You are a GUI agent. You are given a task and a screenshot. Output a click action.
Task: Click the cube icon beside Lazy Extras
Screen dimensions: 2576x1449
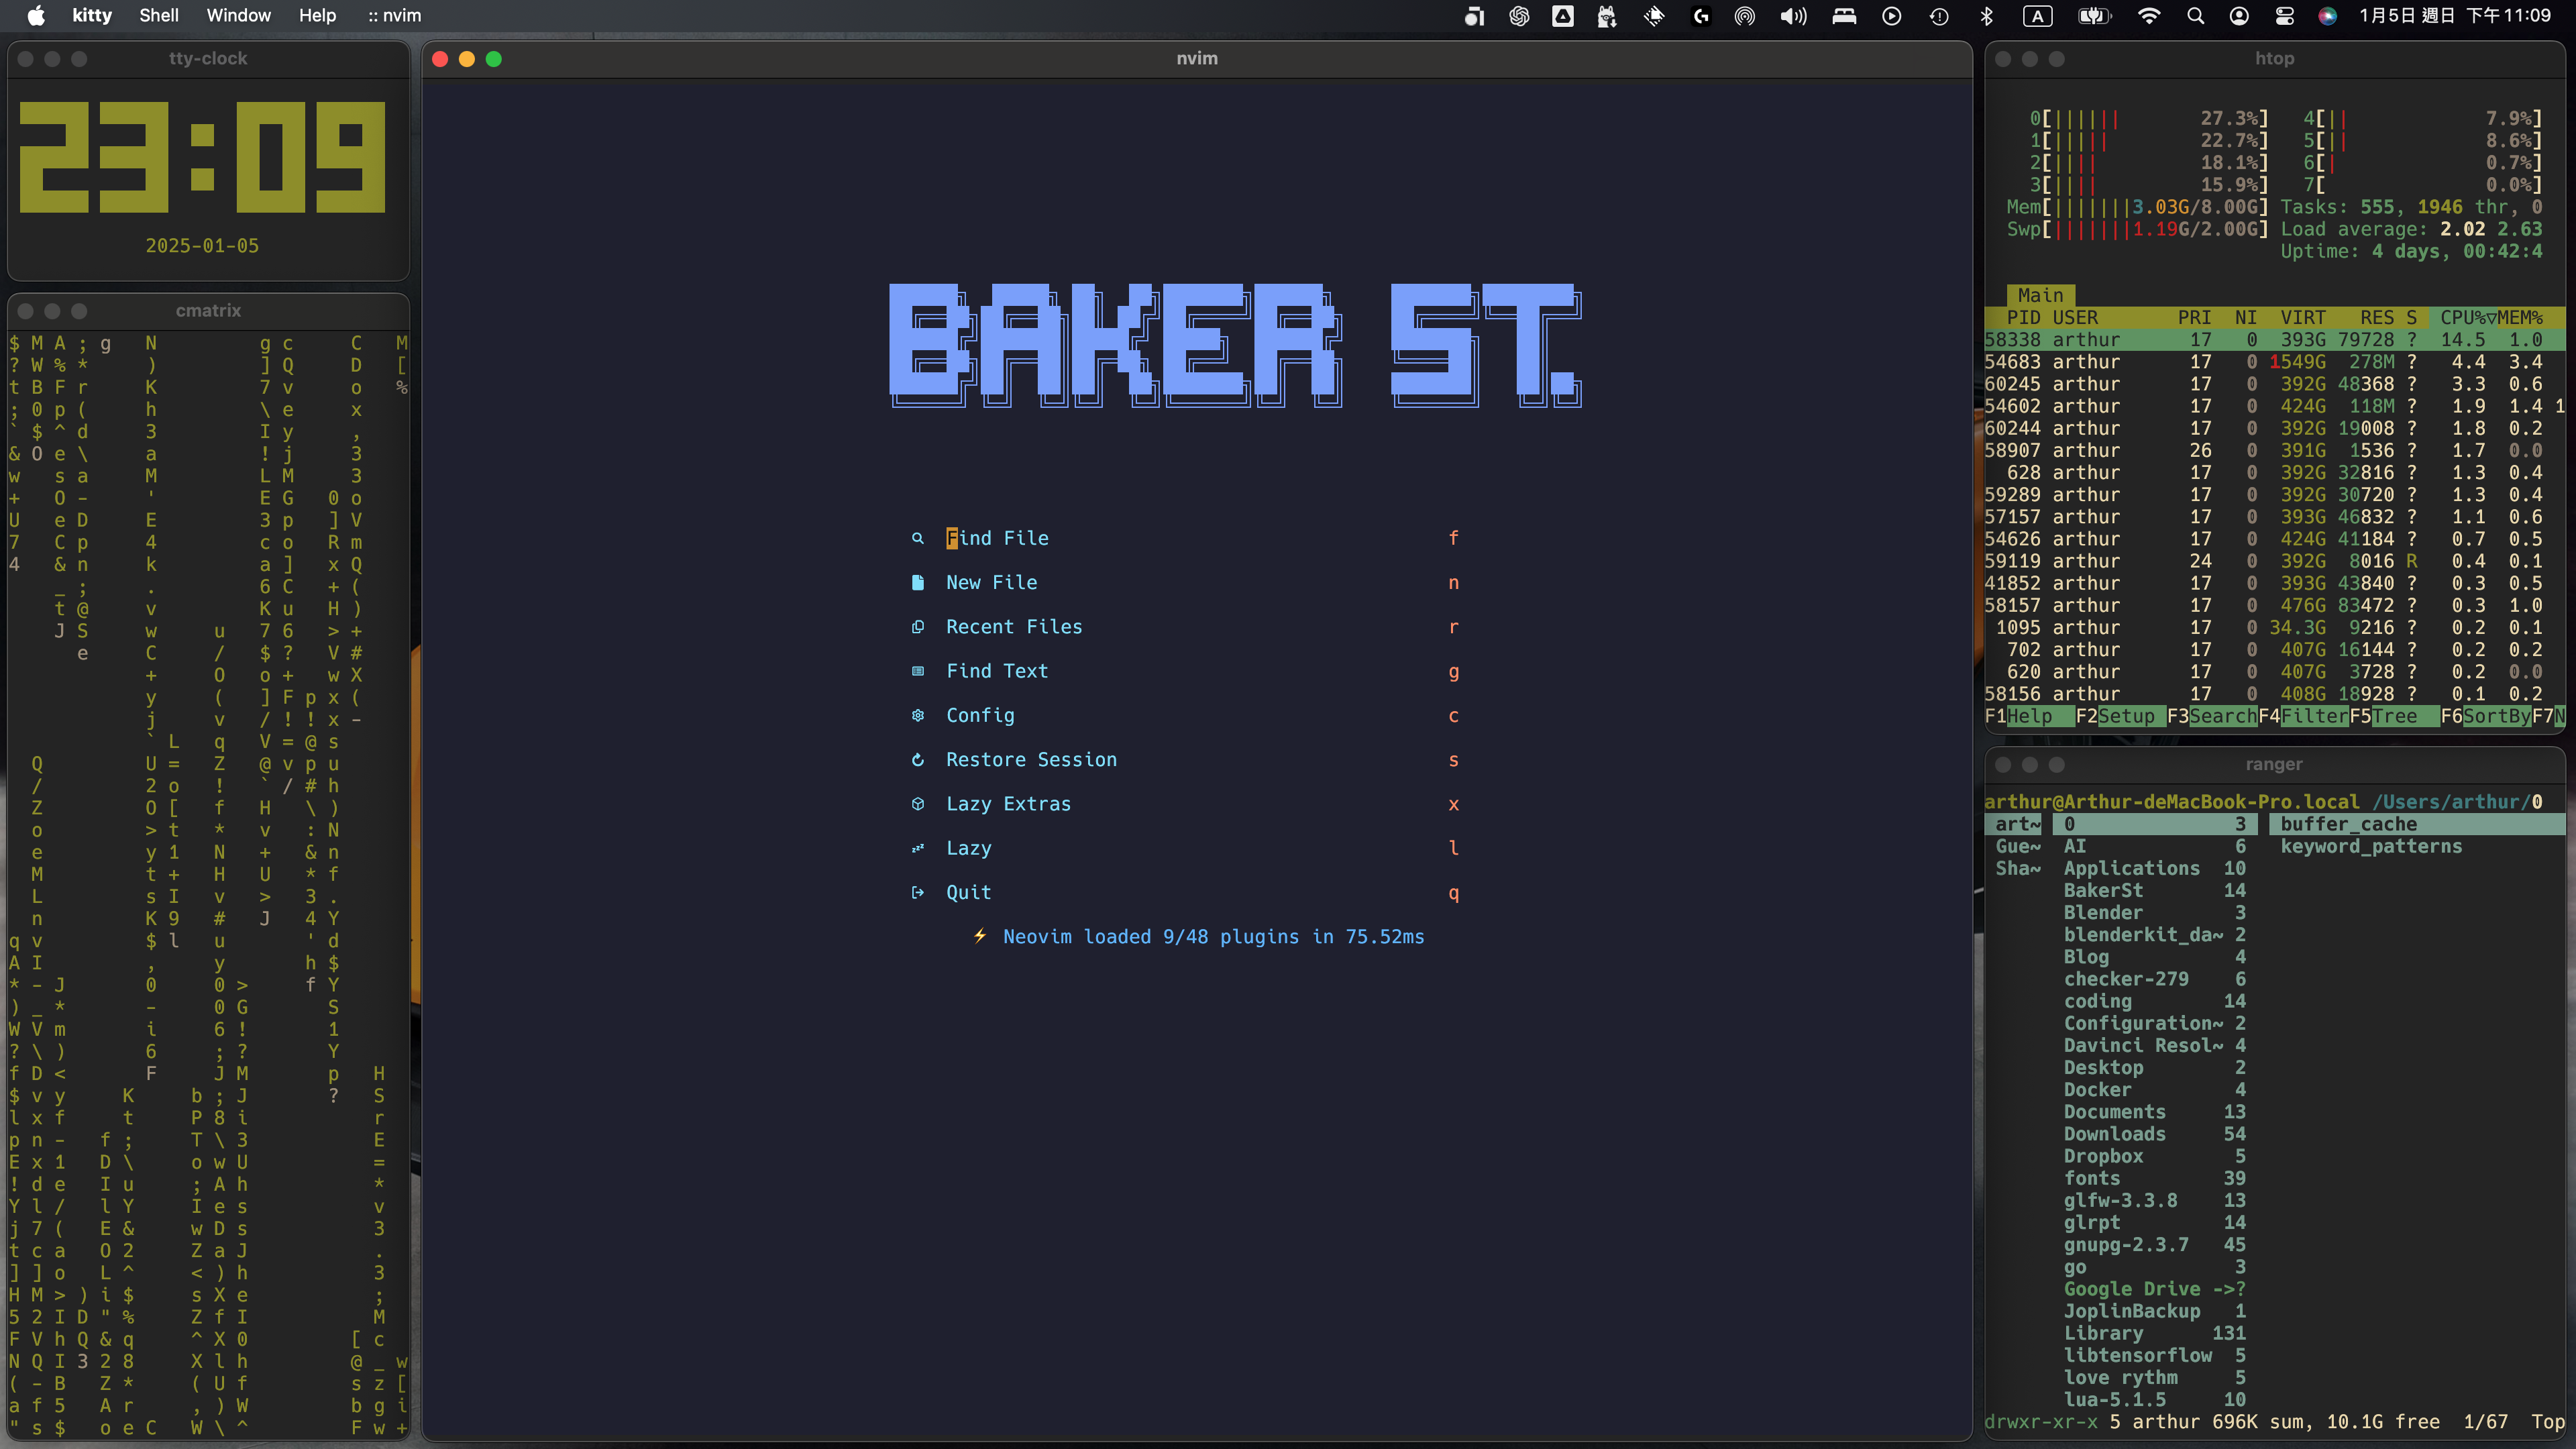click(917, 804)
